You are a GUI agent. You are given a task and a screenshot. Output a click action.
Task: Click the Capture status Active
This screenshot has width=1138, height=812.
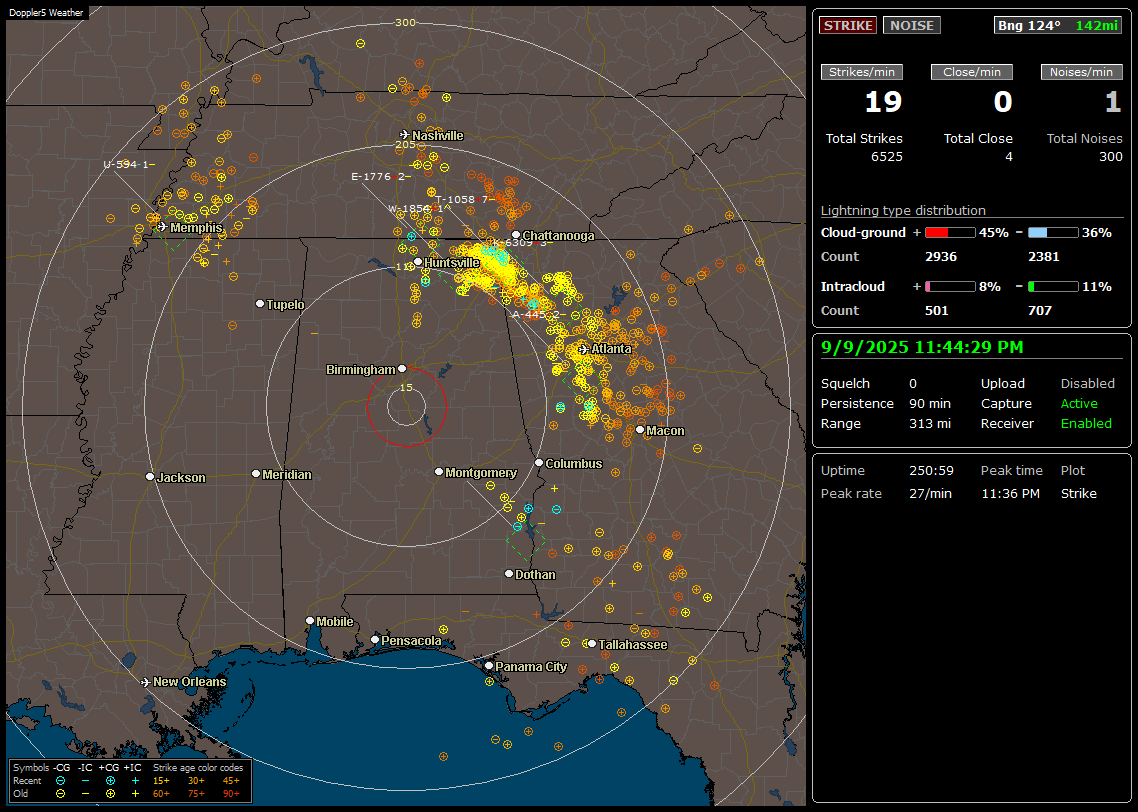[1078, 403]
